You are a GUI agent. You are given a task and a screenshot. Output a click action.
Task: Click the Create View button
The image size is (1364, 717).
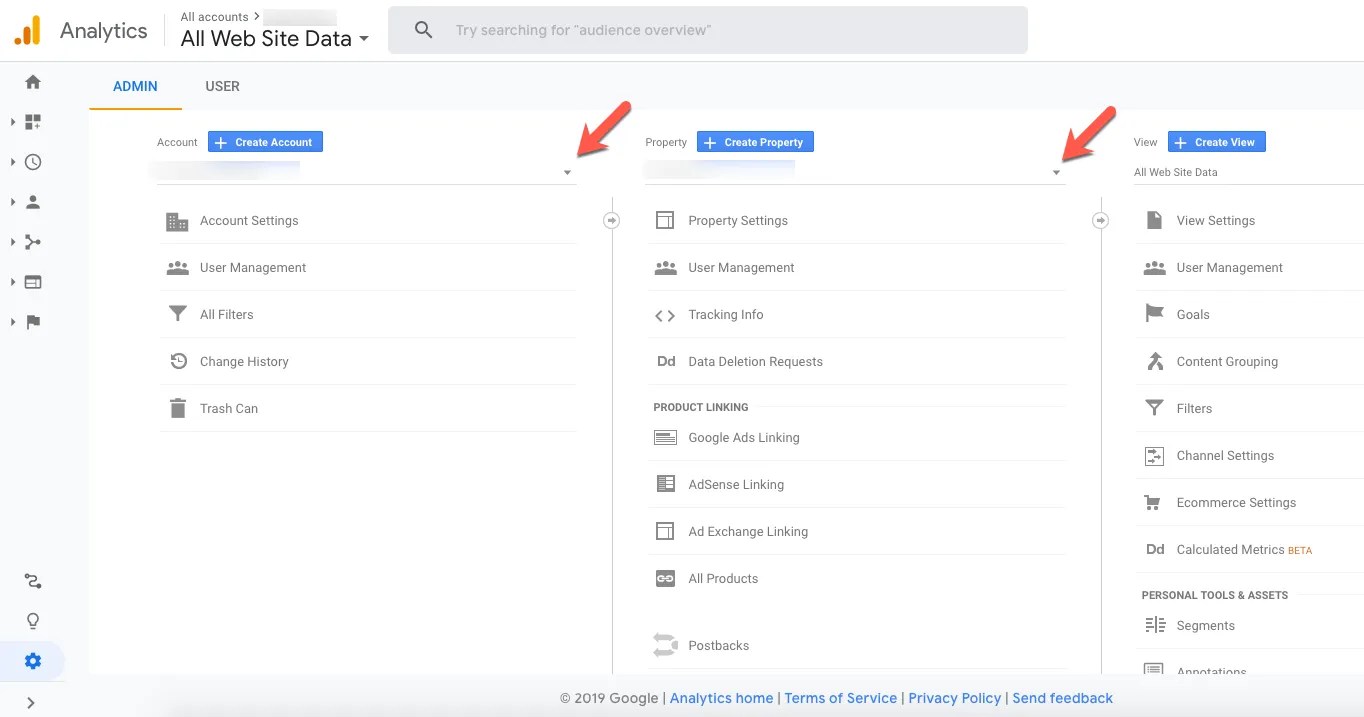click(1216, 141)
